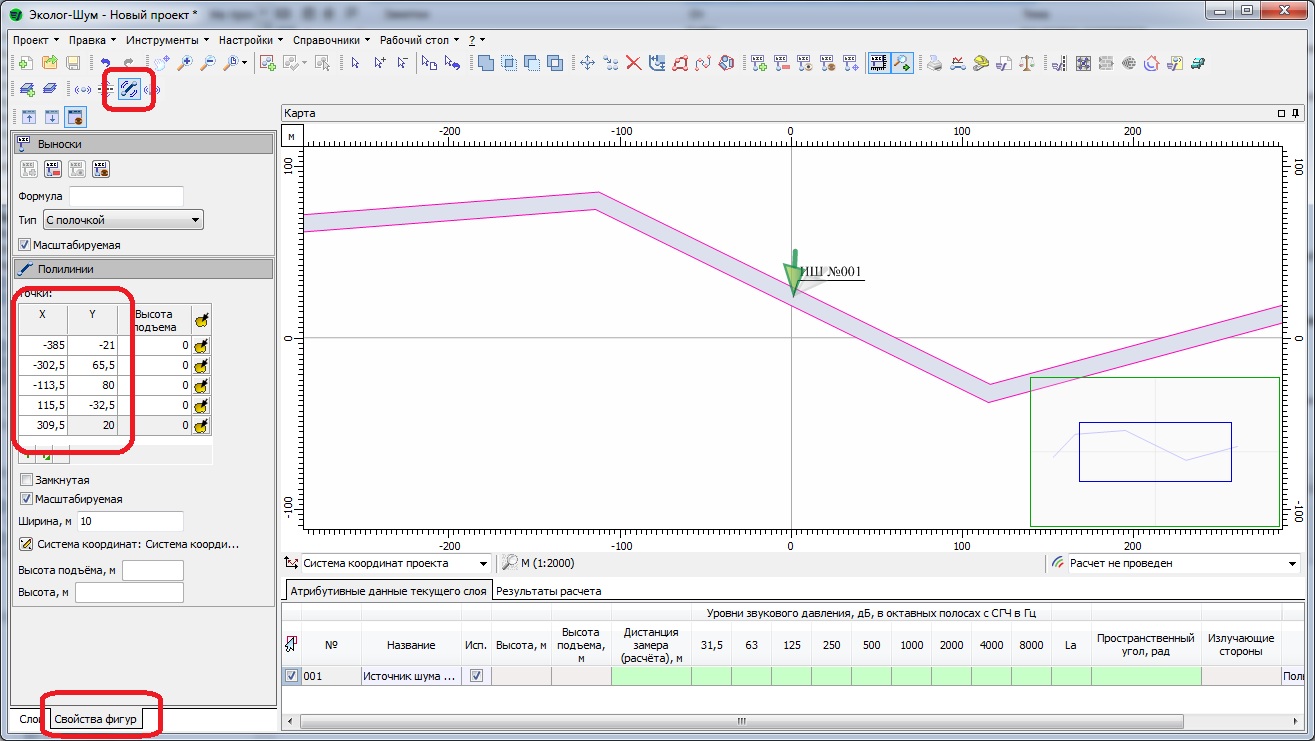
Task: Uncheck Масштабируемая under Полилинии
Action: pyautogui.click(x=26, y=498)
